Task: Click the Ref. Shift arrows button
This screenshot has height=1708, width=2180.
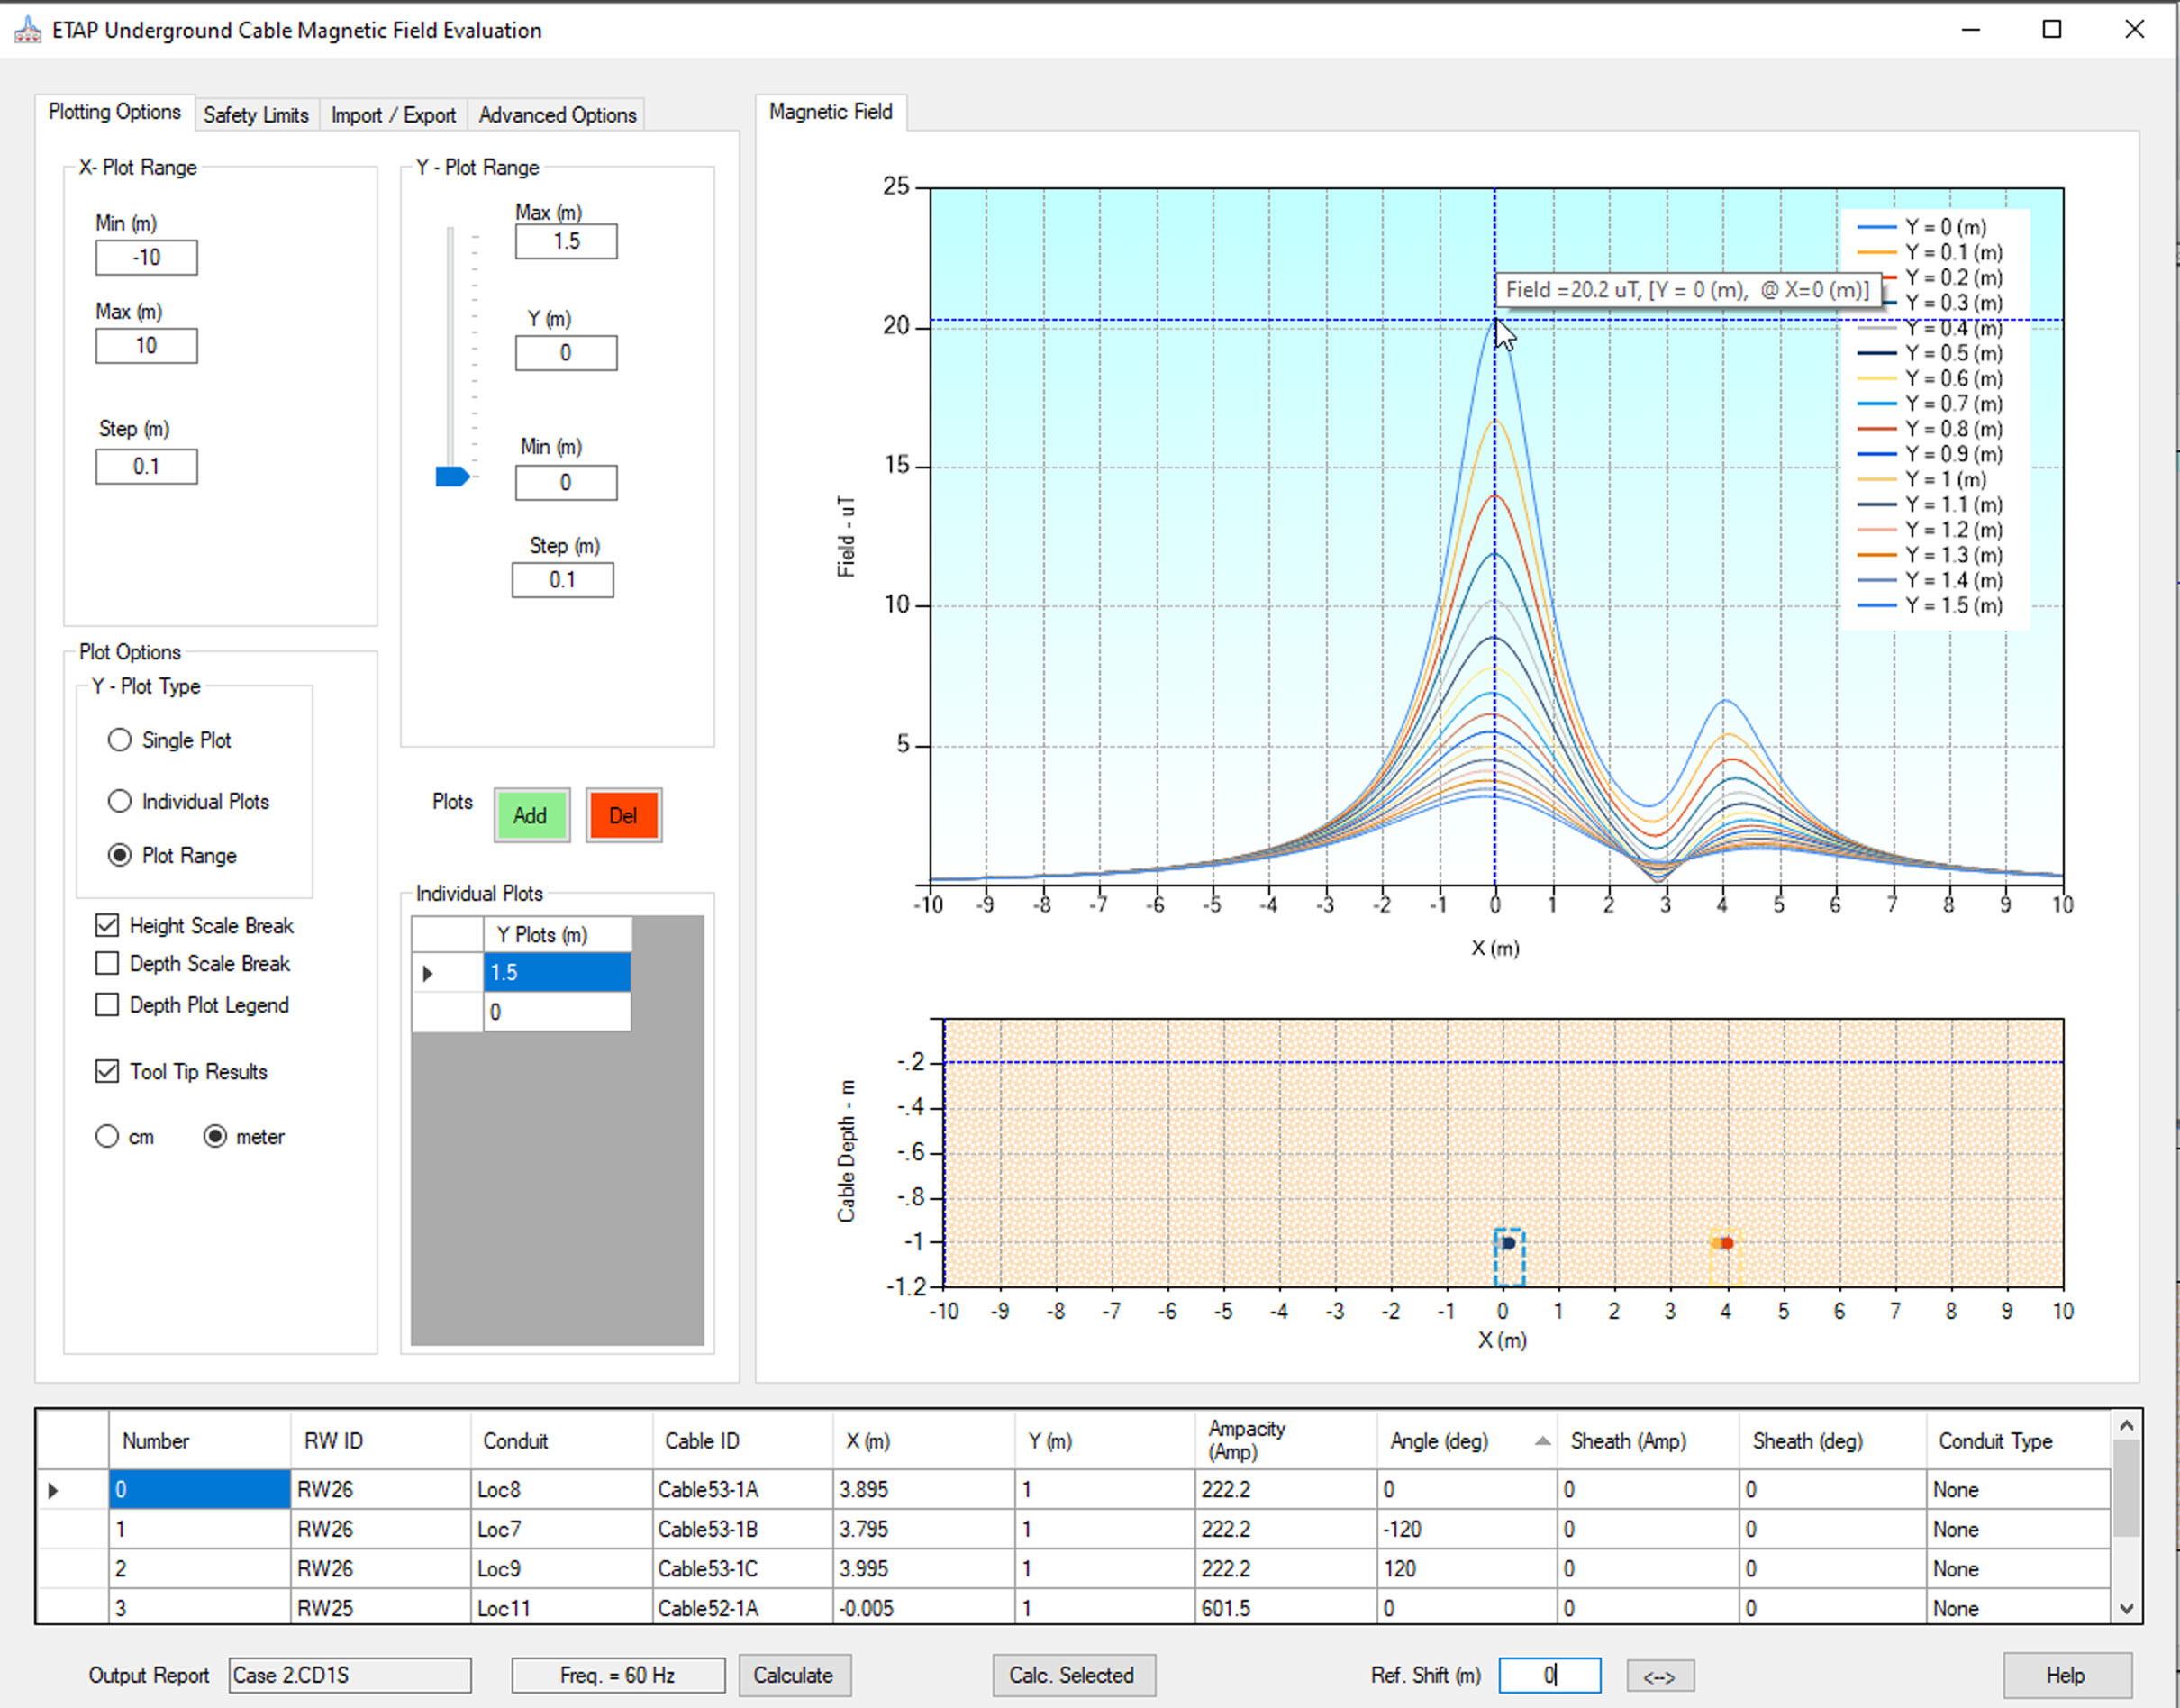Action: 1659,1676
